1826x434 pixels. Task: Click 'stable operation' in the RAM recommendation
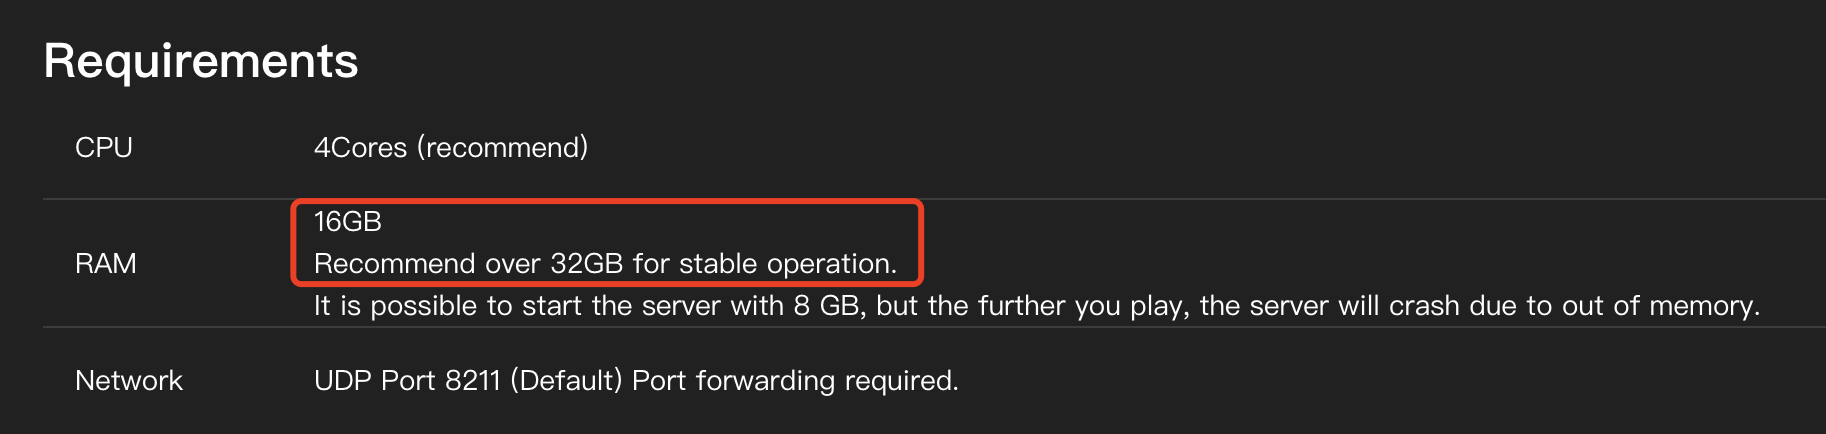788,264
